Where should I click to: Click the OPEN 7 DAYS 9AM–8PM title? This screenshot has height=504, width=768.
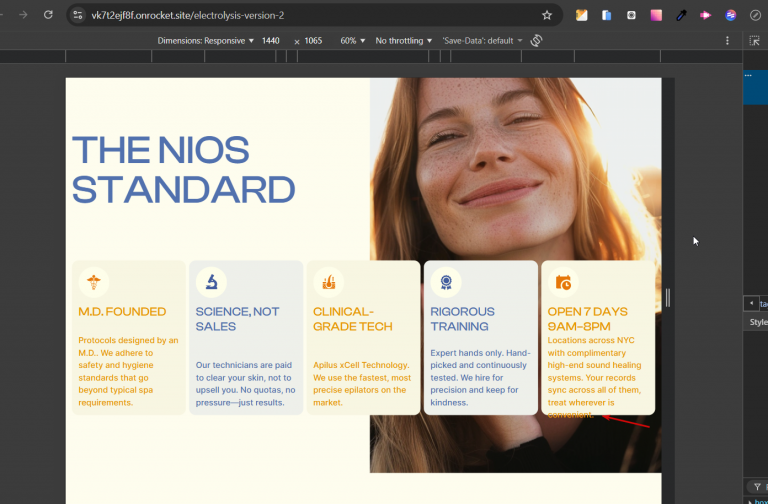coord(587,319)
